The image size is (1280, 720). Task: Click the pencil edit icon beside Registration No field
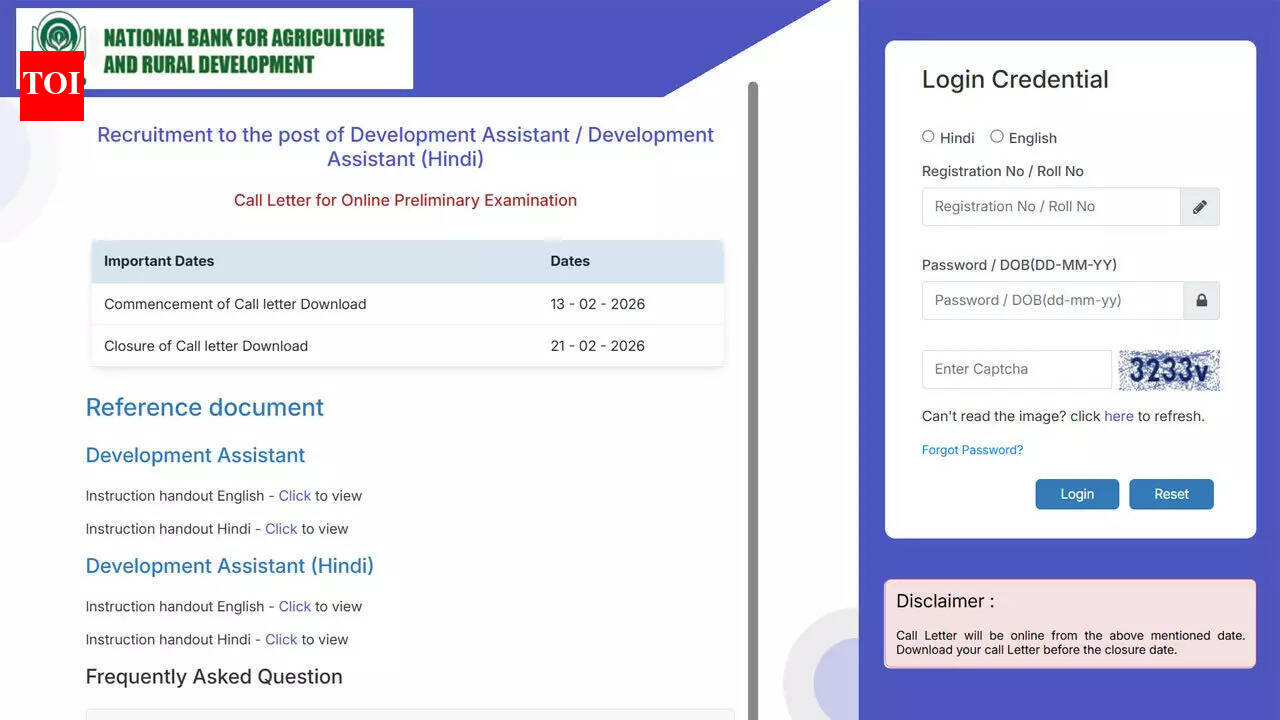[x=1199, y=206]
